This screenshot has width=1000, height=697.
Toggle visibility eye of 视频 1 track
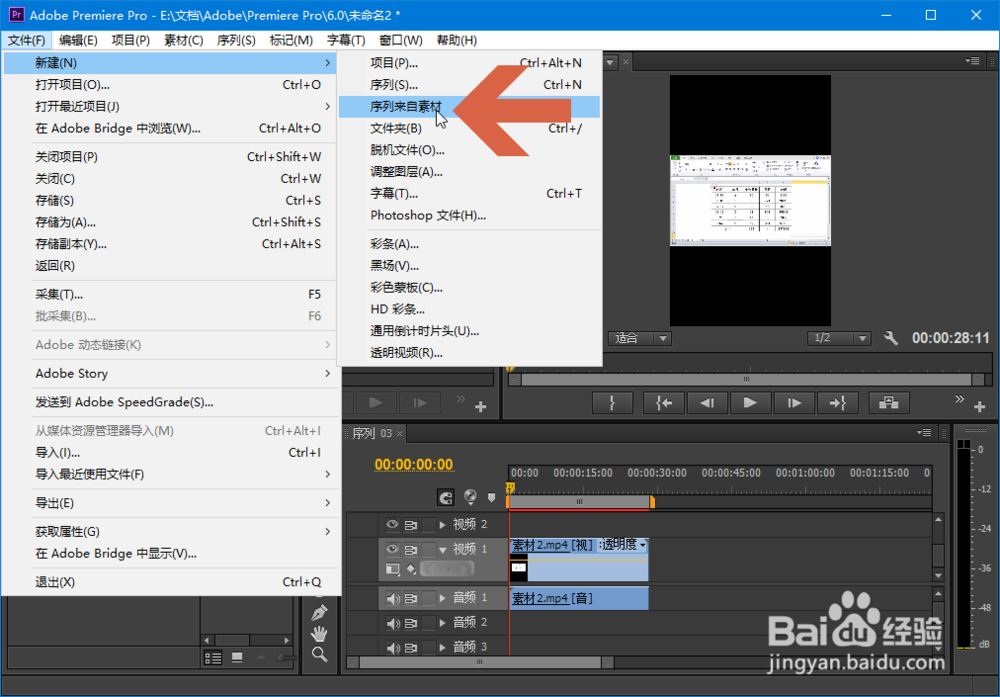(392, 548)
